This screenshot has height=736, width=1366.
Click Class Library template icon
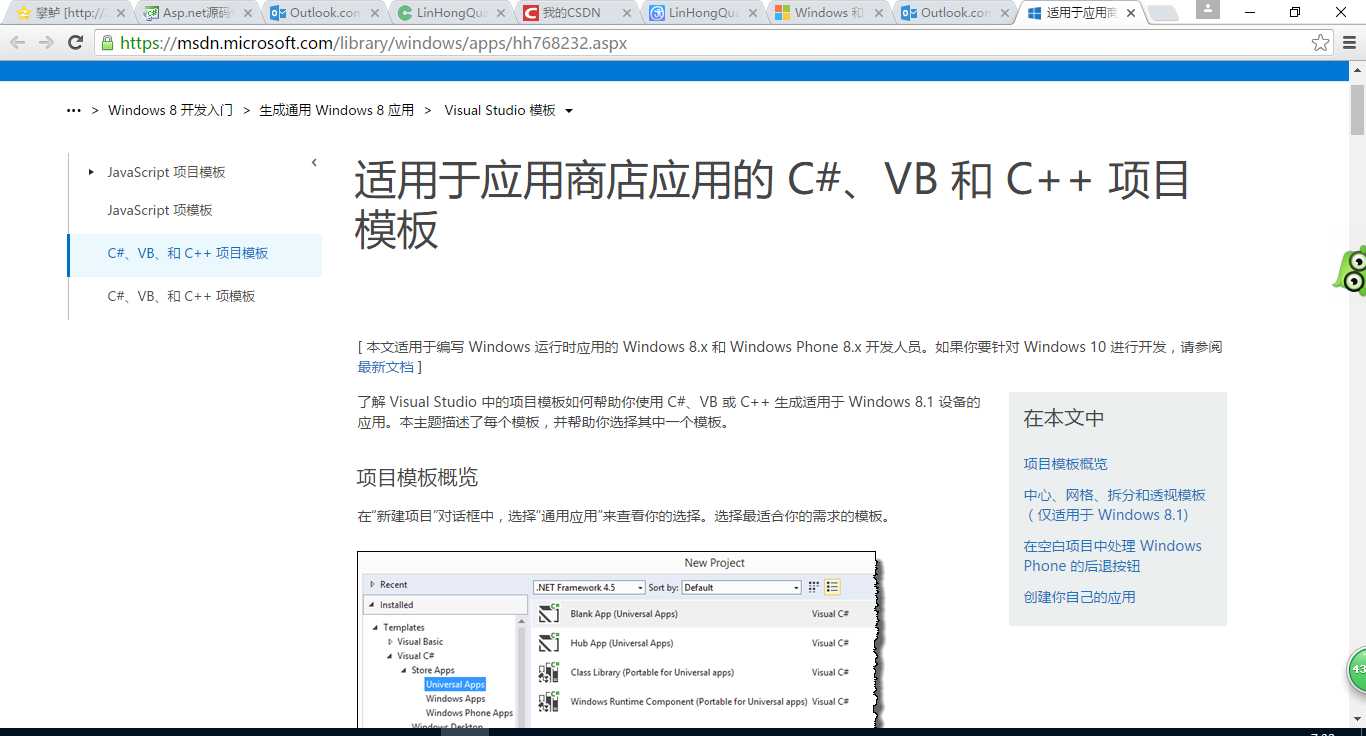(549, 672)
